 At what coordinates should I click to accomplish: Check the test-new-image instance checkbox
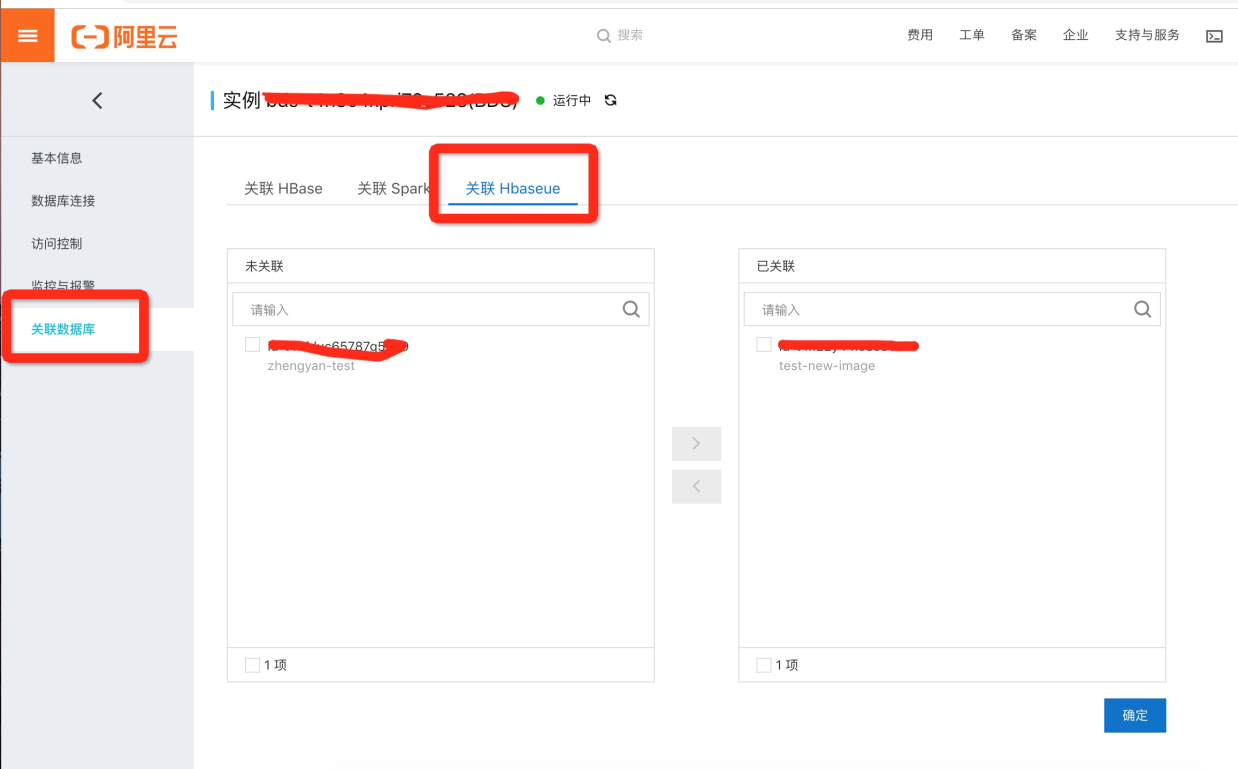(764, 345)
